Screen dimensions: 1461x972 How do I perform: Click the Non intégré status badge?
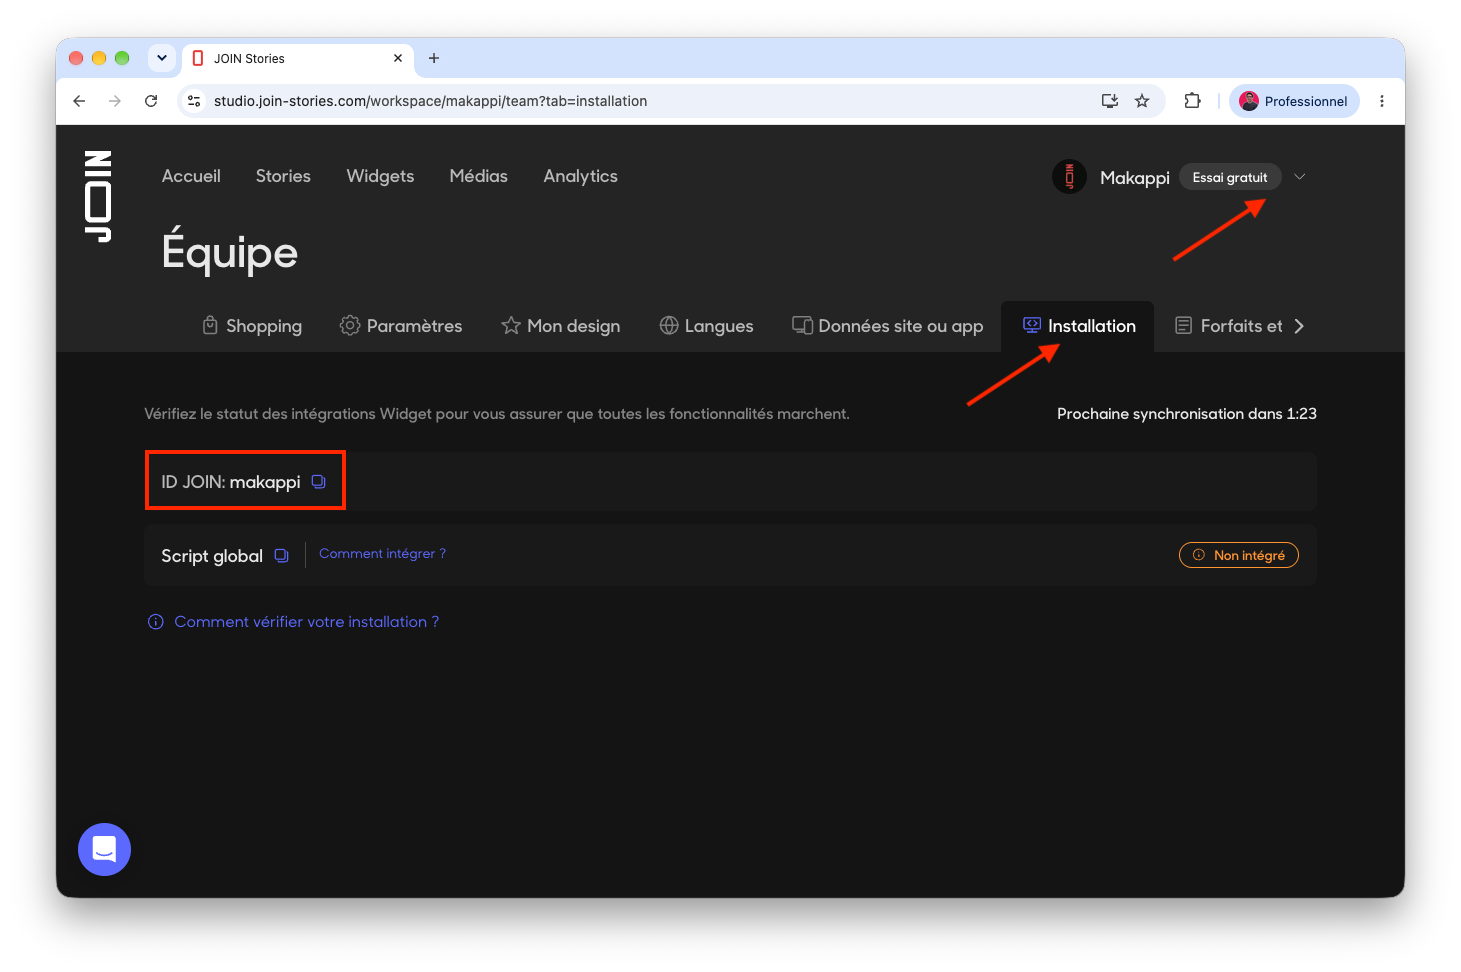click(1239, 555)
